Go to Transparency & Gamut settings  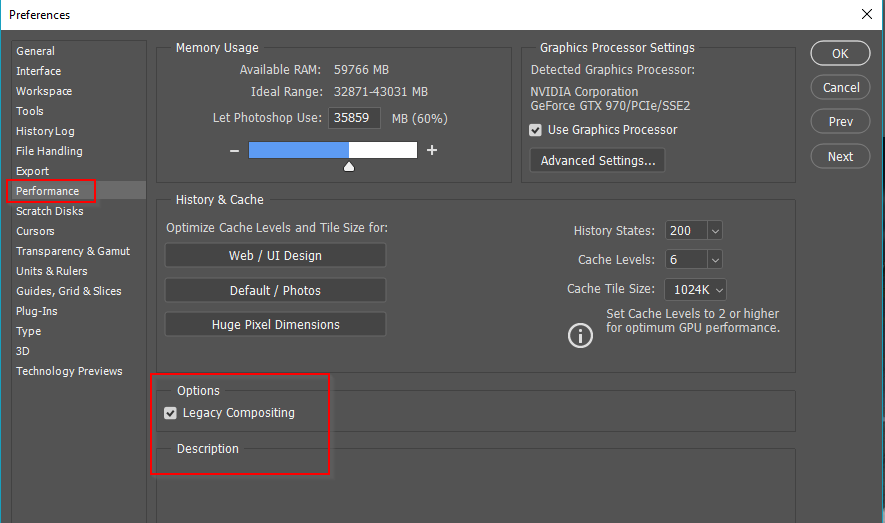point(73,251)
